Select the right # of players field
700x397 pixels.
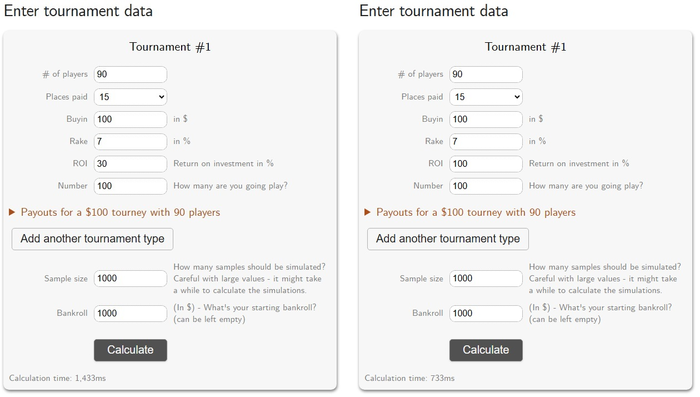coord(486,75)
